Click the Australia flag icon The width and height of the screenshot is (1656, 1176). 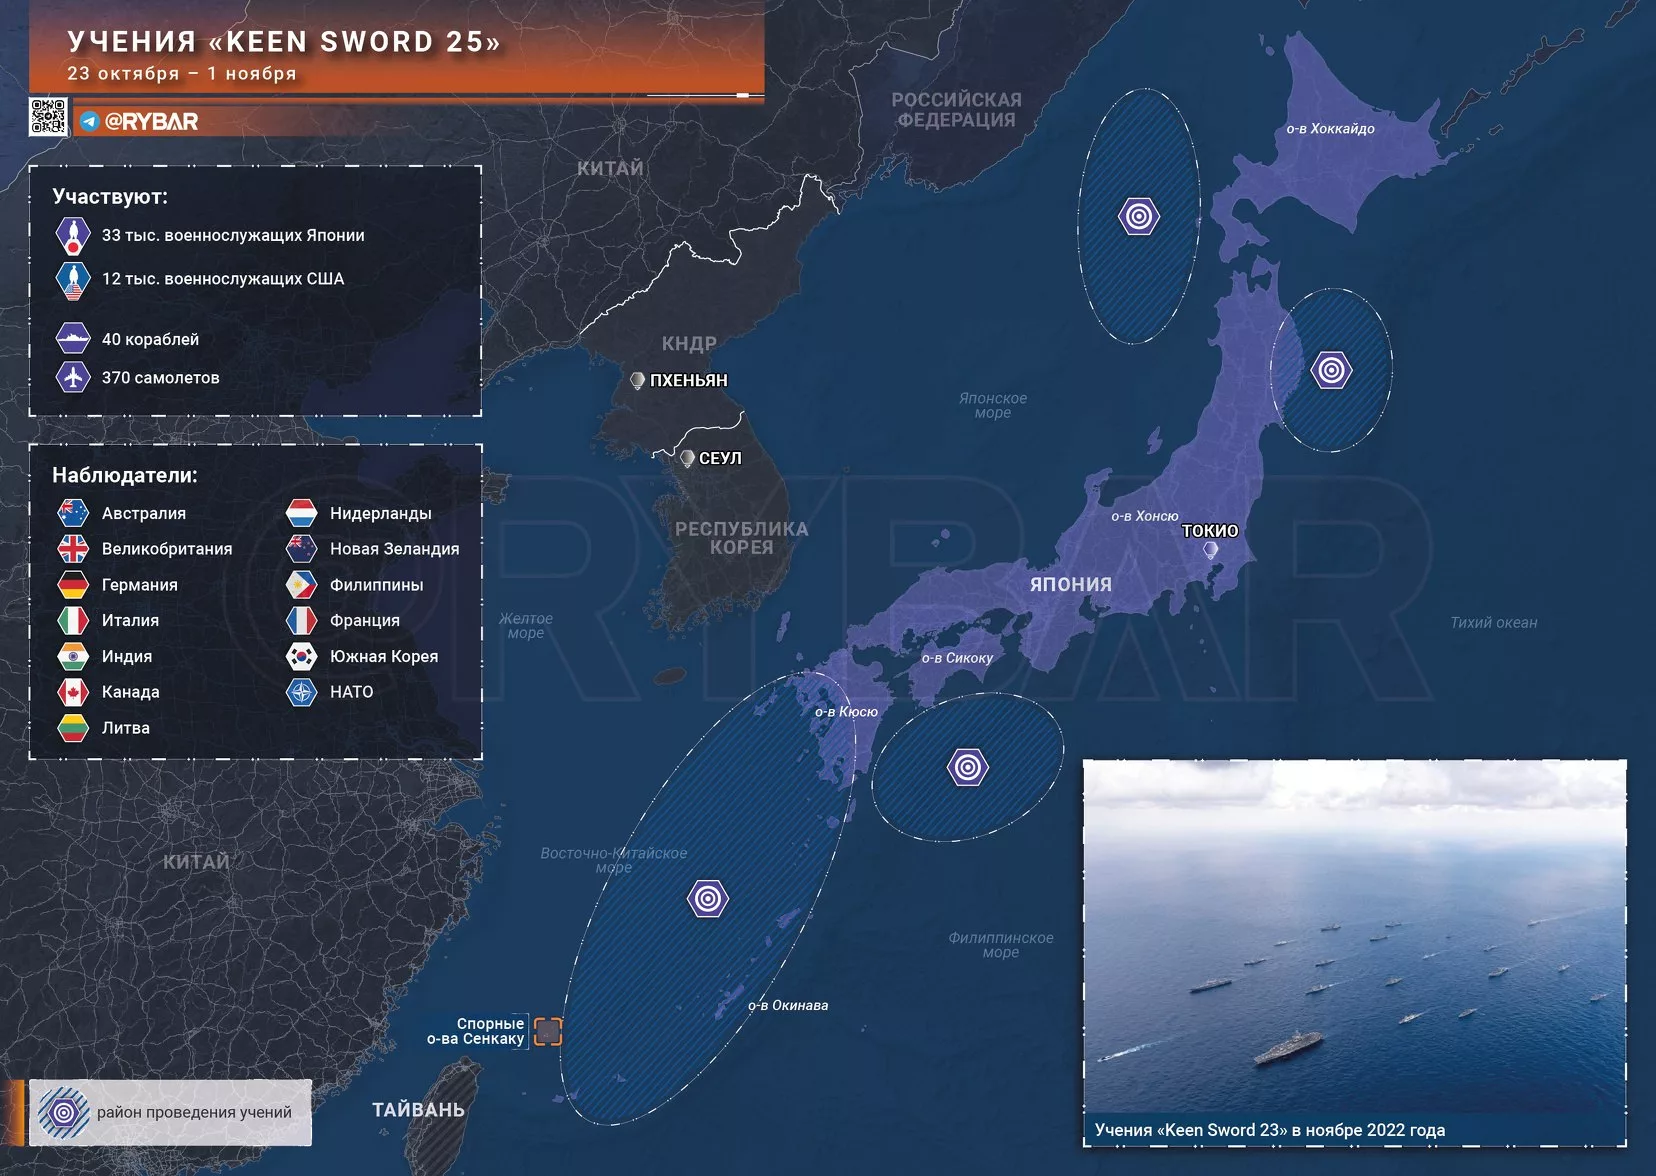(x=73, y=514)
